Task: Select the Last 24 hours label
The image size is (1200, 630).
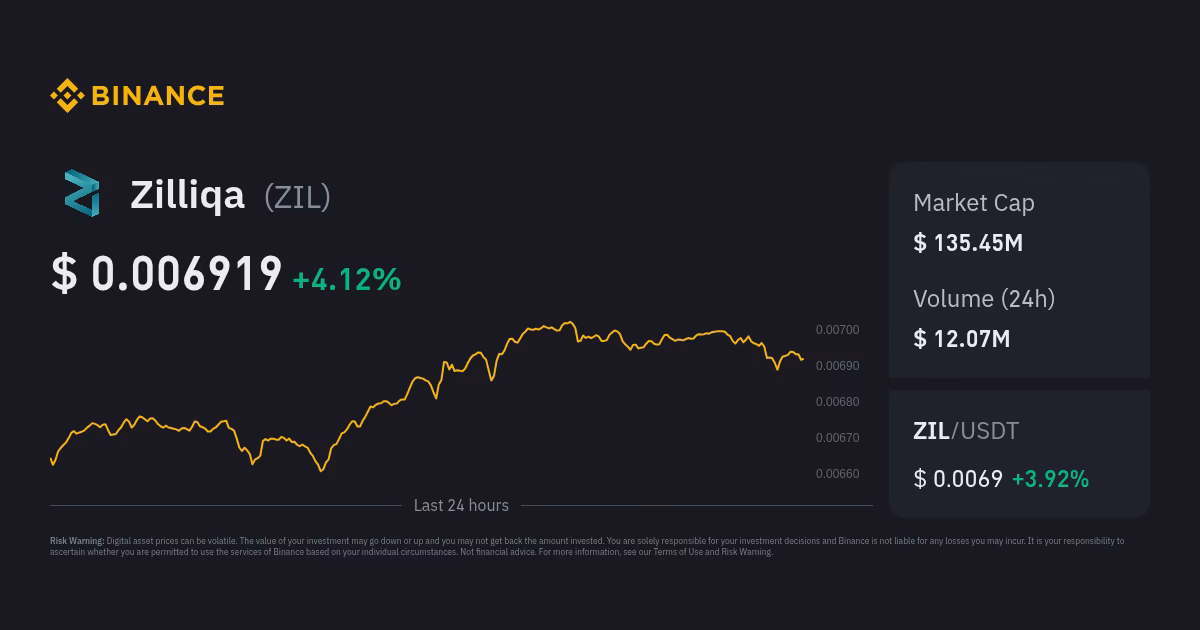Action: point(461,505)
